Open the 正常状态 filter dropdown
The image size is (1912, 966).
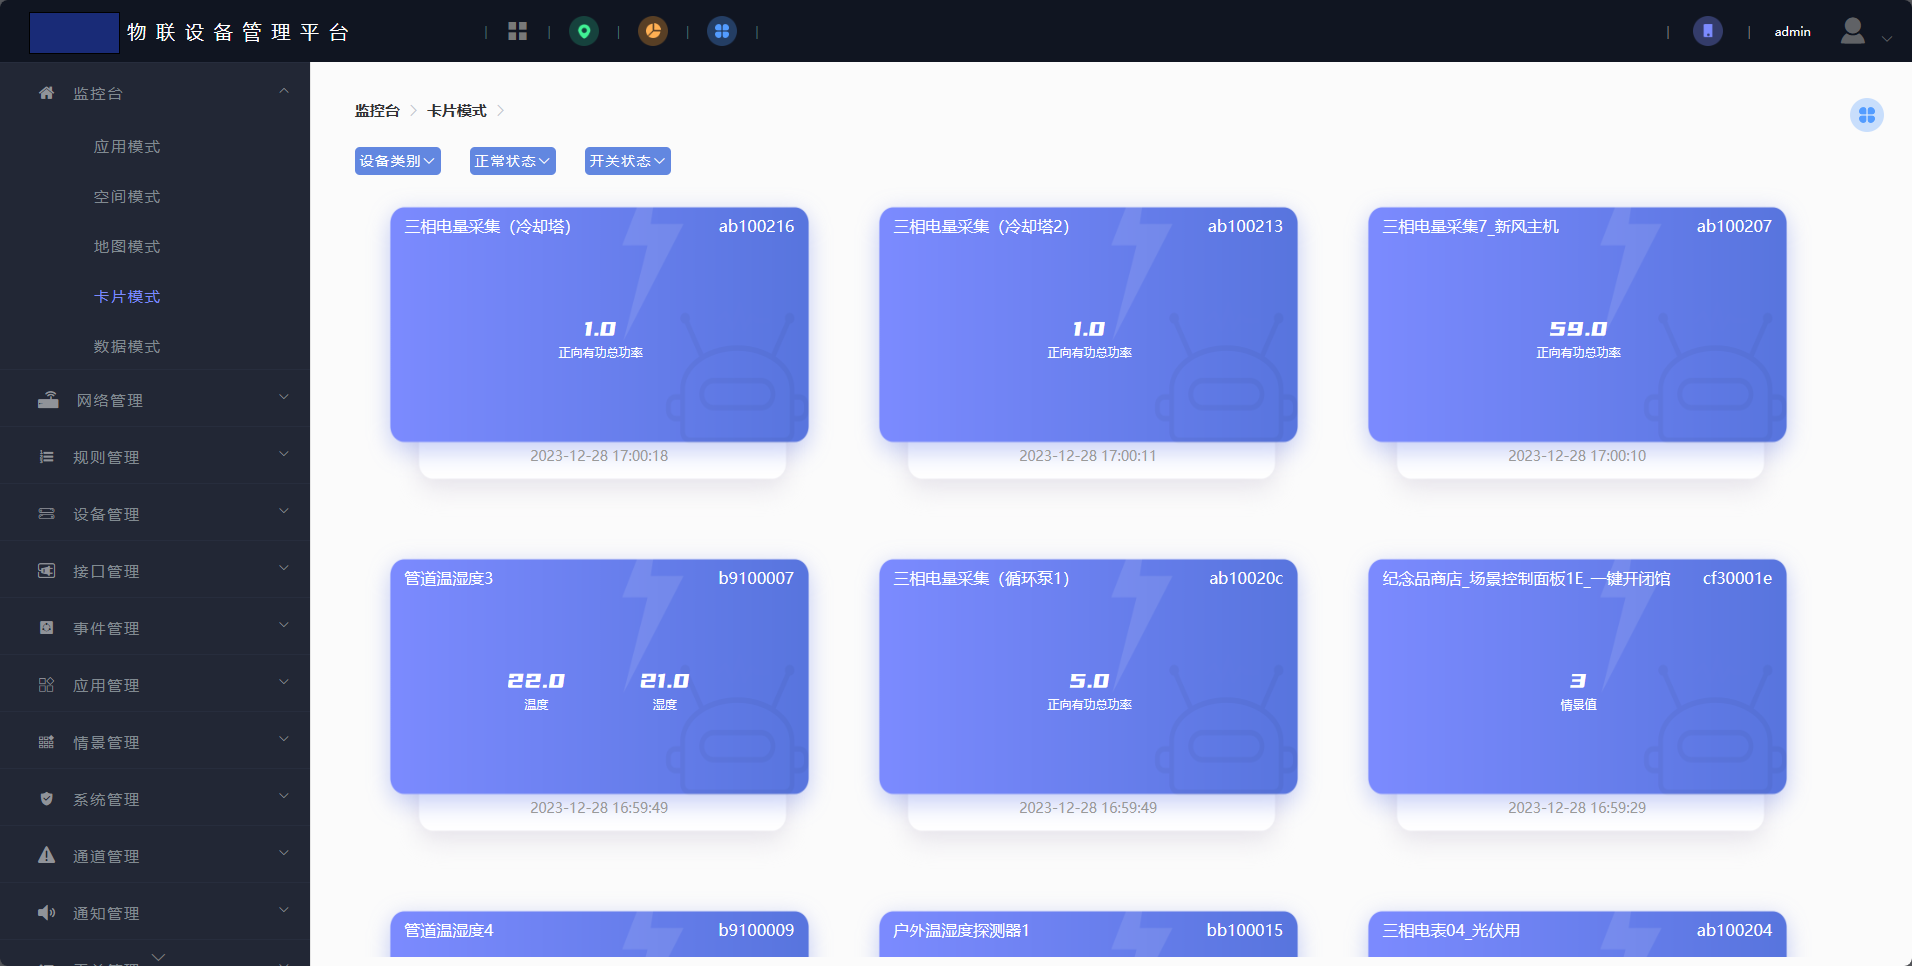pos(512,161)
